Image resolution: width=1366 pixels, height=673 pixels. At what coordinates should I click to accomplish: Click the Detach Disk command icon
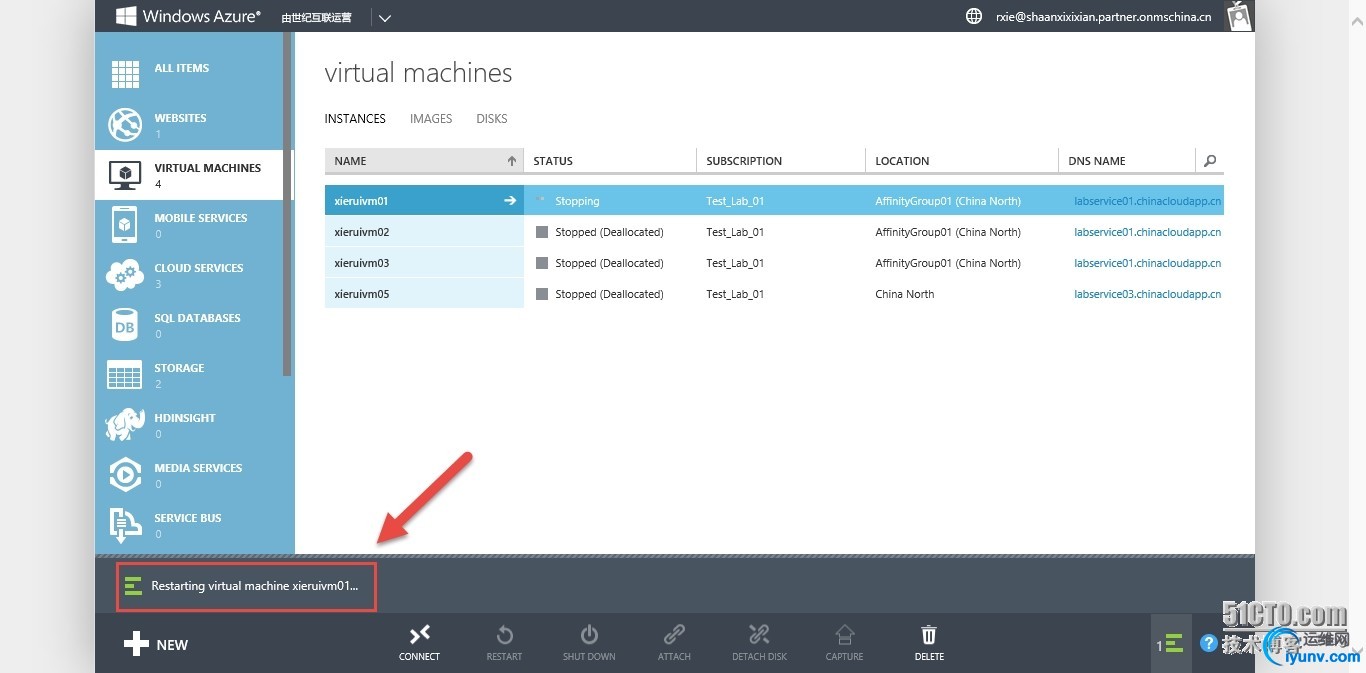(759, 634)
